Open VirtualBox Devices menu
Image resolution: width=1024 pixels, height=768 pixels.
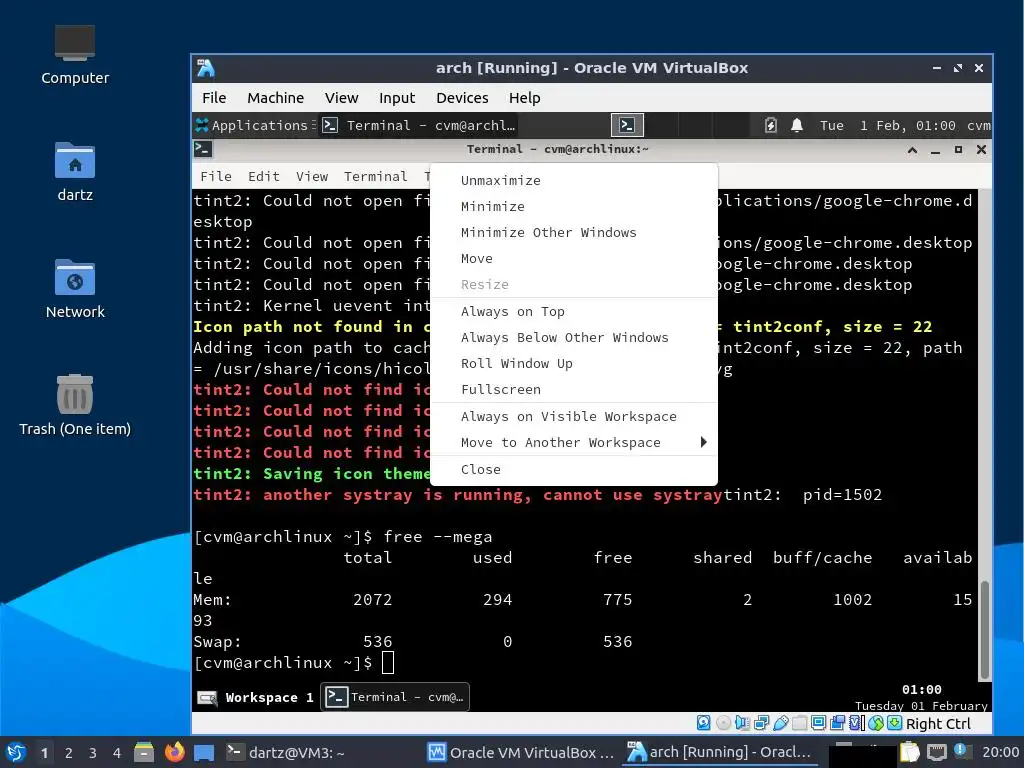(462, 98)
